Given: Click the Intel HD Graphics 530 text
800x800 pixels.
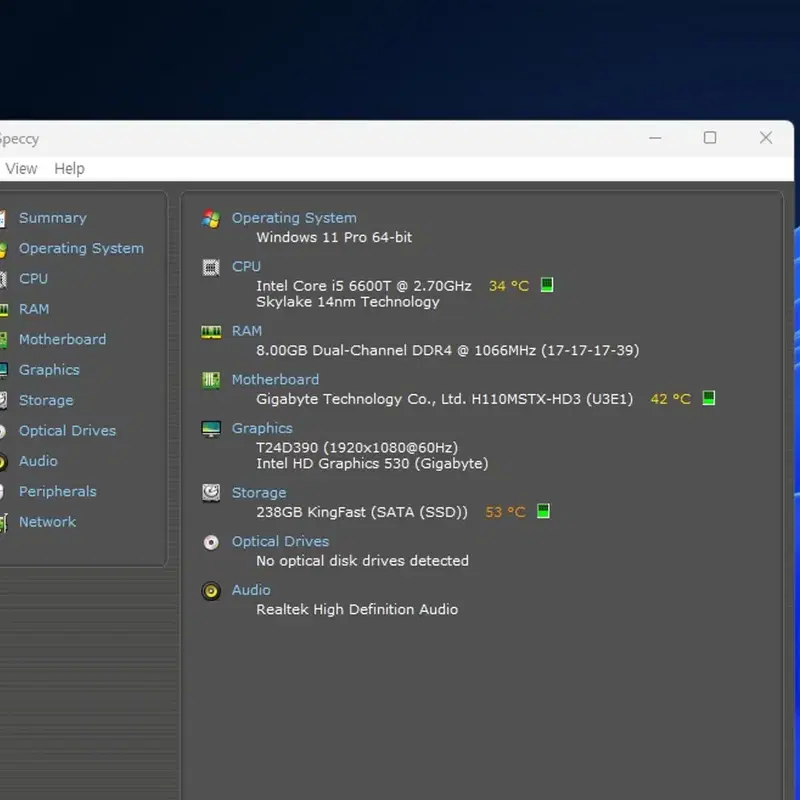Looking at the screenshot, I should [x=372, y=464].
